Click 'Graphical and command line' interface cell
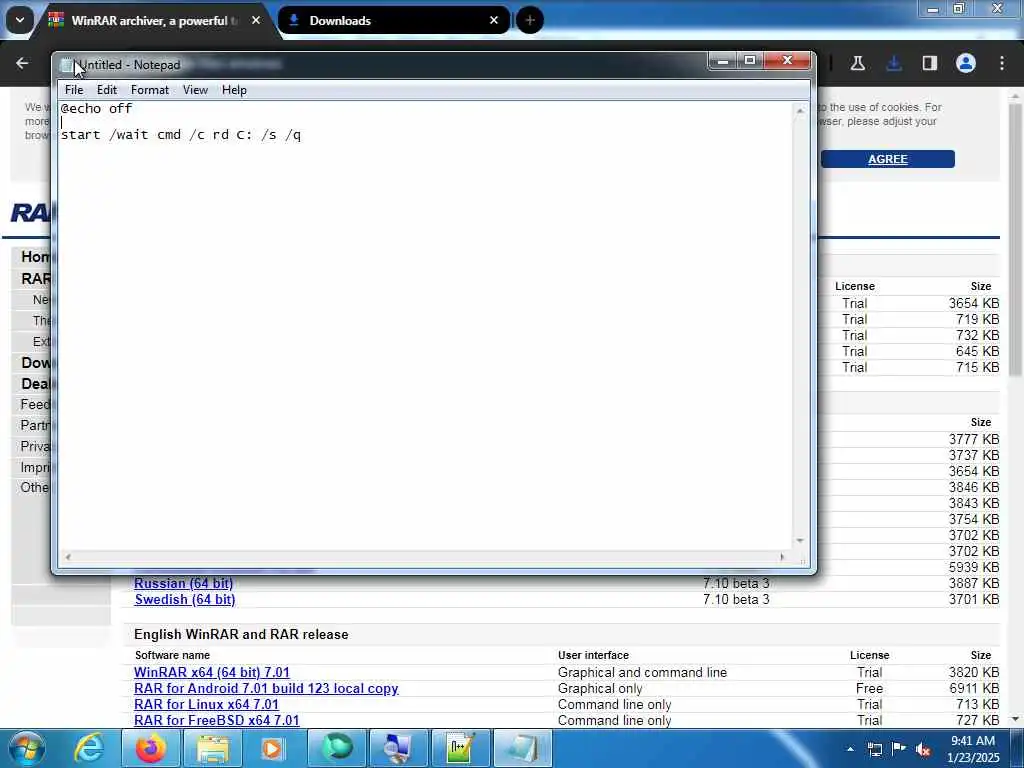Screen dimensions: 1024x768 click(642, 672)
